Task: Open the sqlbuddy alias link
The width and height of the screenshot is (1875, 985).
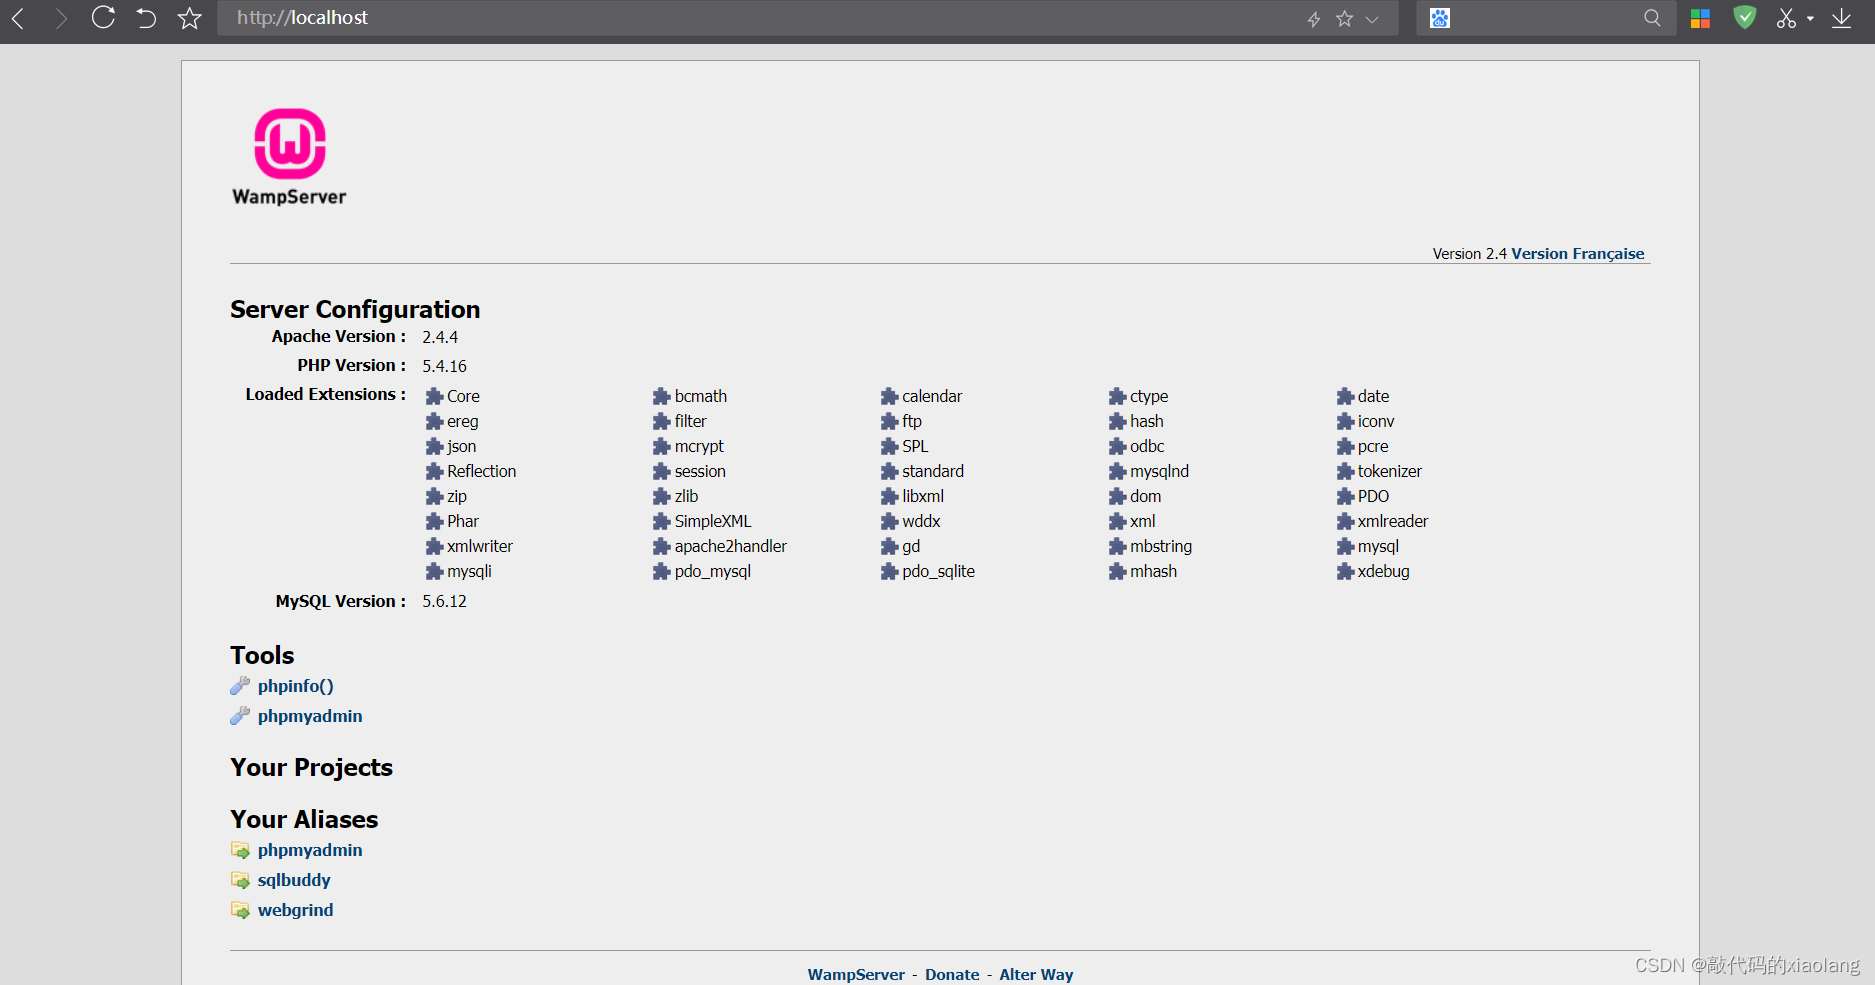Action: coord(294,880)
